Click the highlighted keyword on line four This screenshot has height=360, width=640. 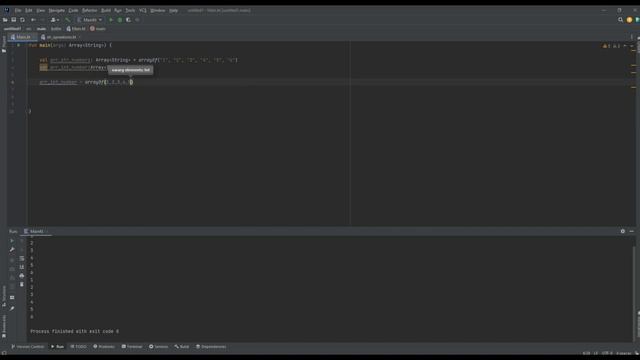(x=43, y=67)
